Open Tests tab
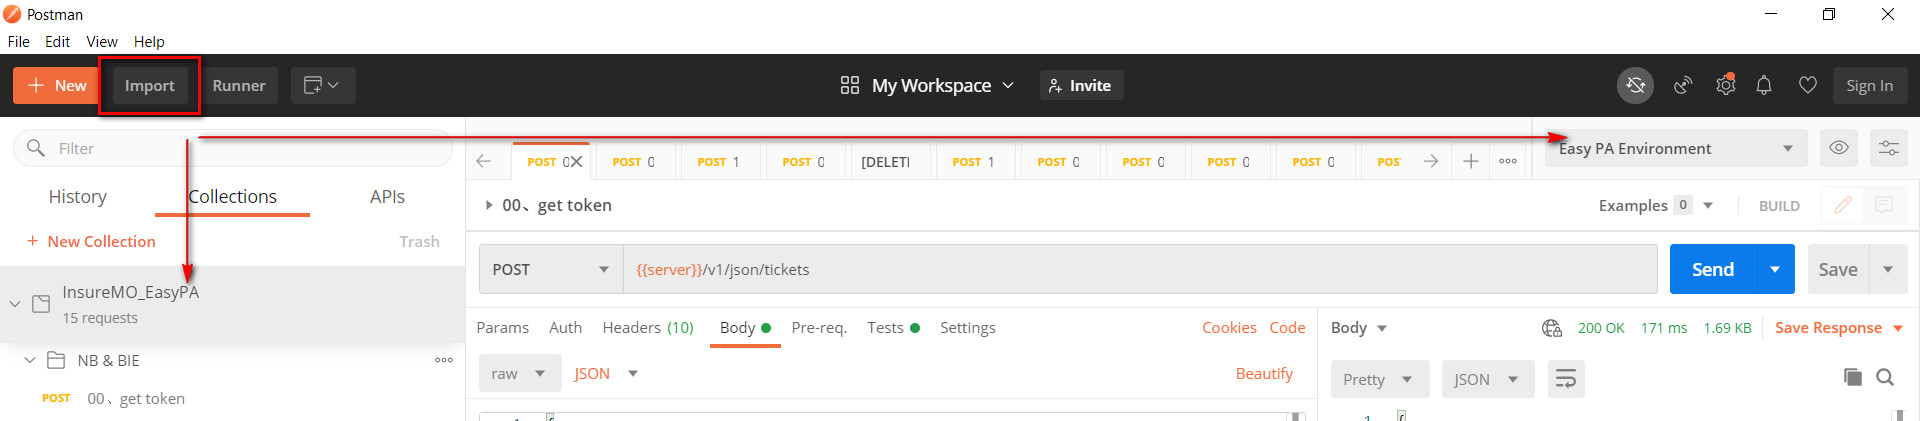Viewport: 1920px width, 421px height. coord(893,327)
